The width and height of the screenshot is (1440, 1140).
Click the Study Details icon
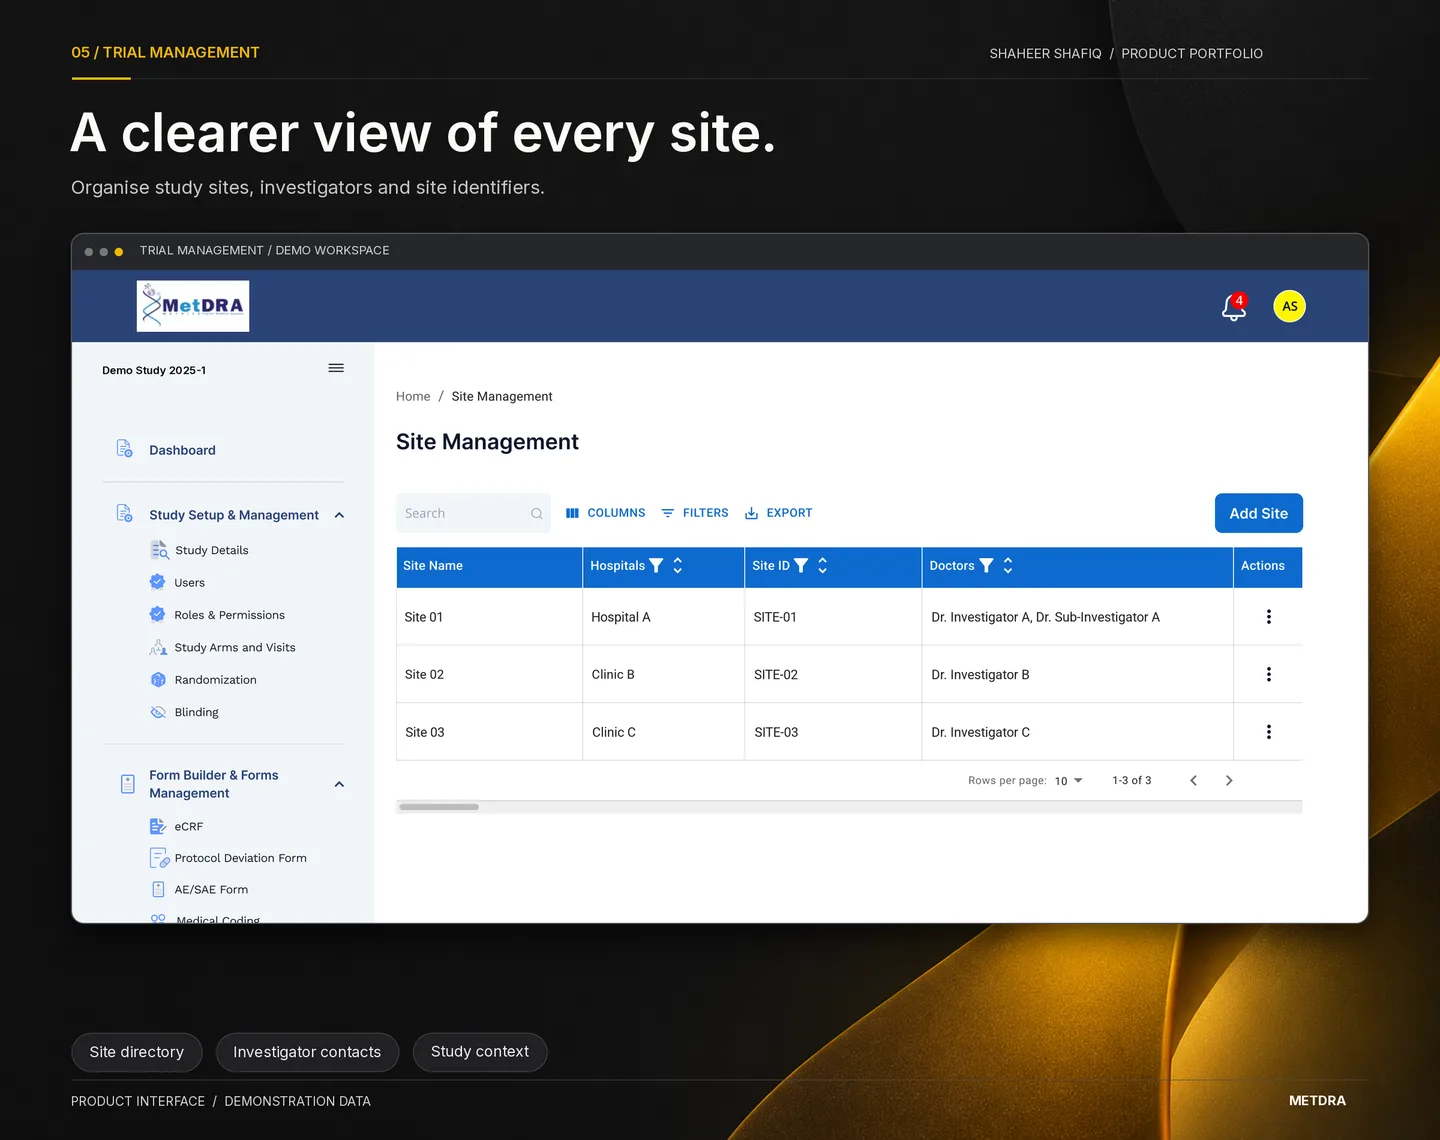tap(159, 550)
